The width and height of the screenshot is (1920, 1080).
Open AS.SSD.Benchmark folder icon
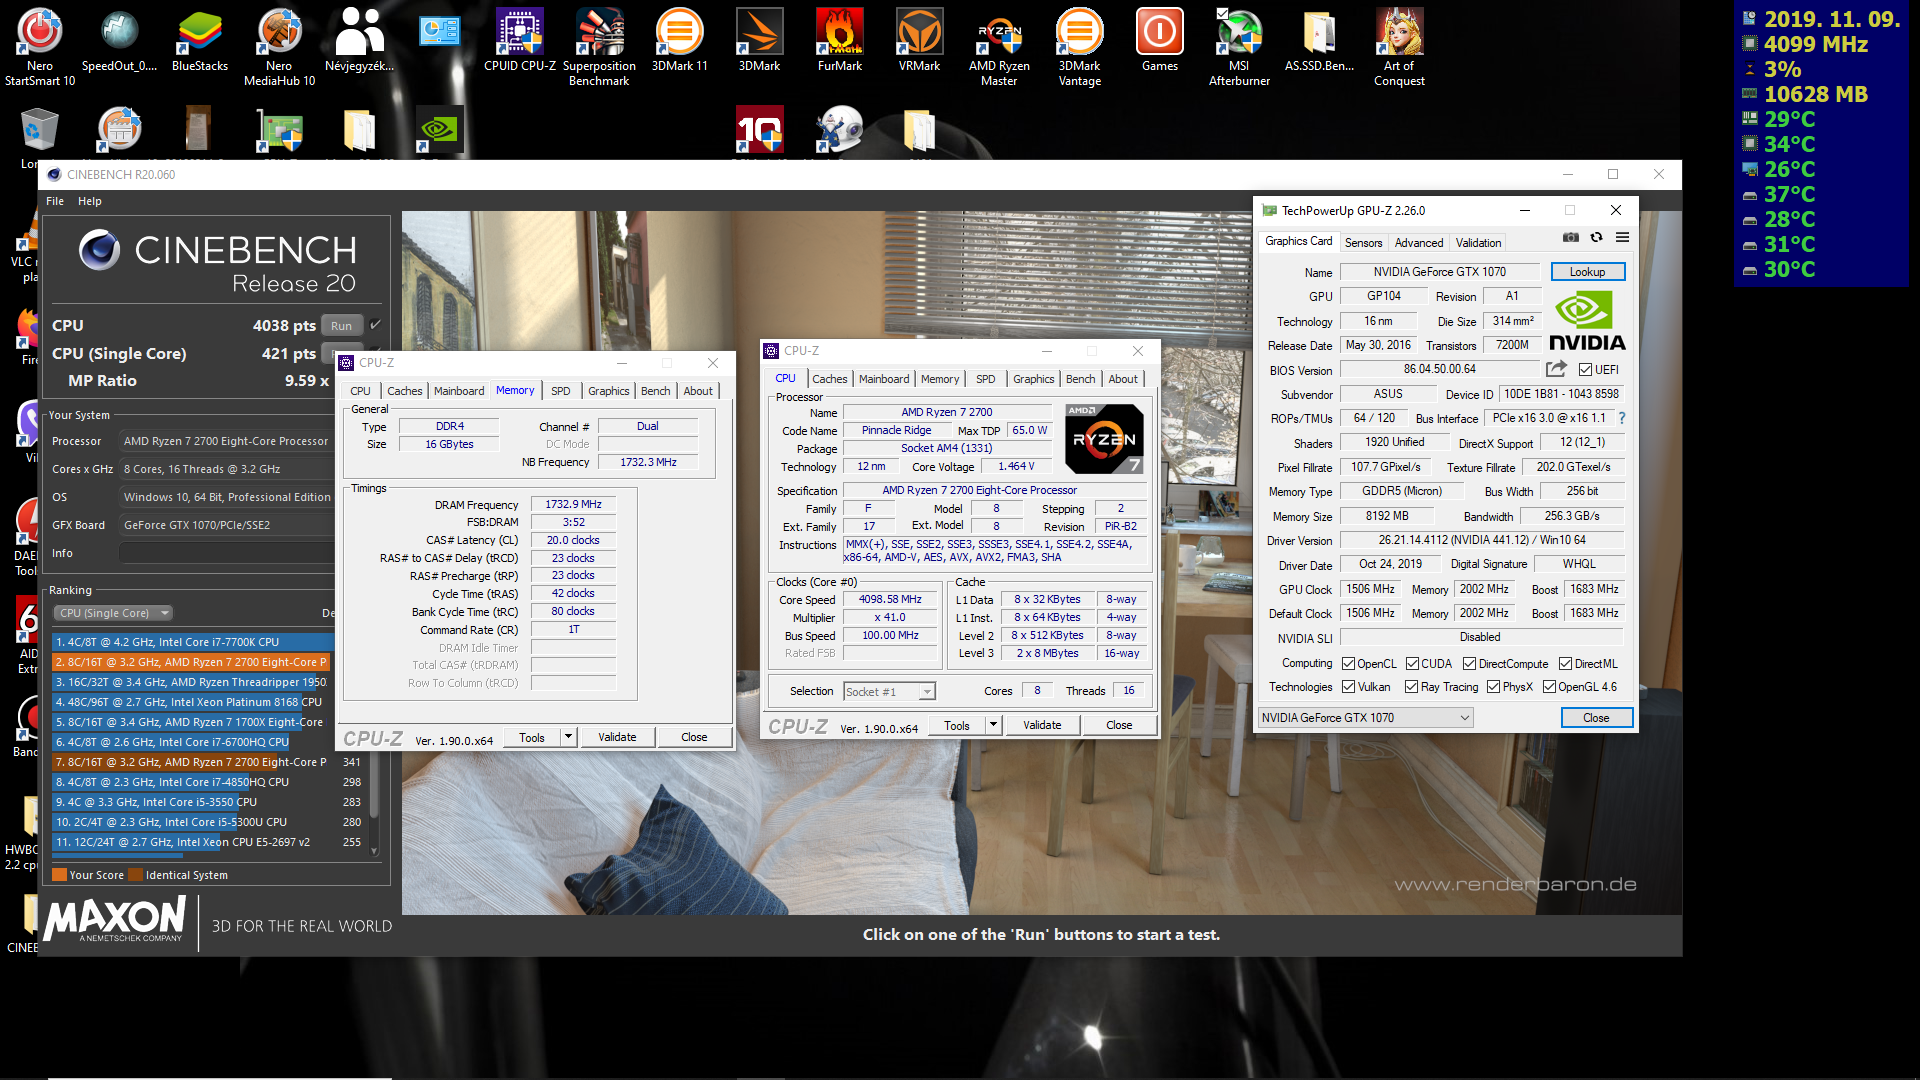(1319, 40)
